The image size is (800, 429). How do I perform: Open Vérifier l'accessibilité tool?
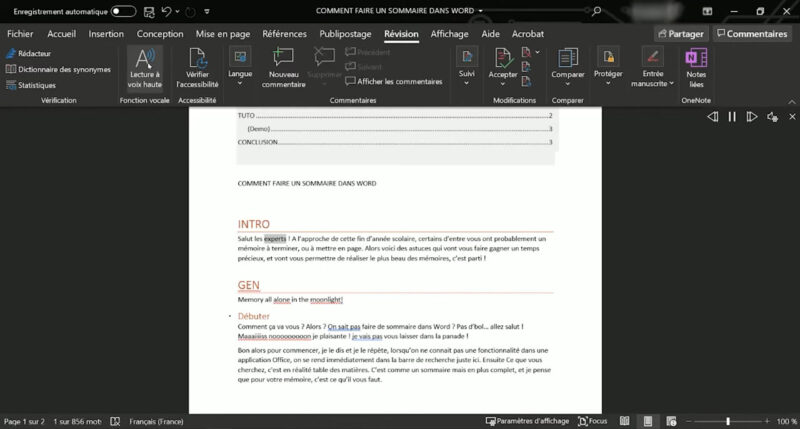[x=197, y=68]
